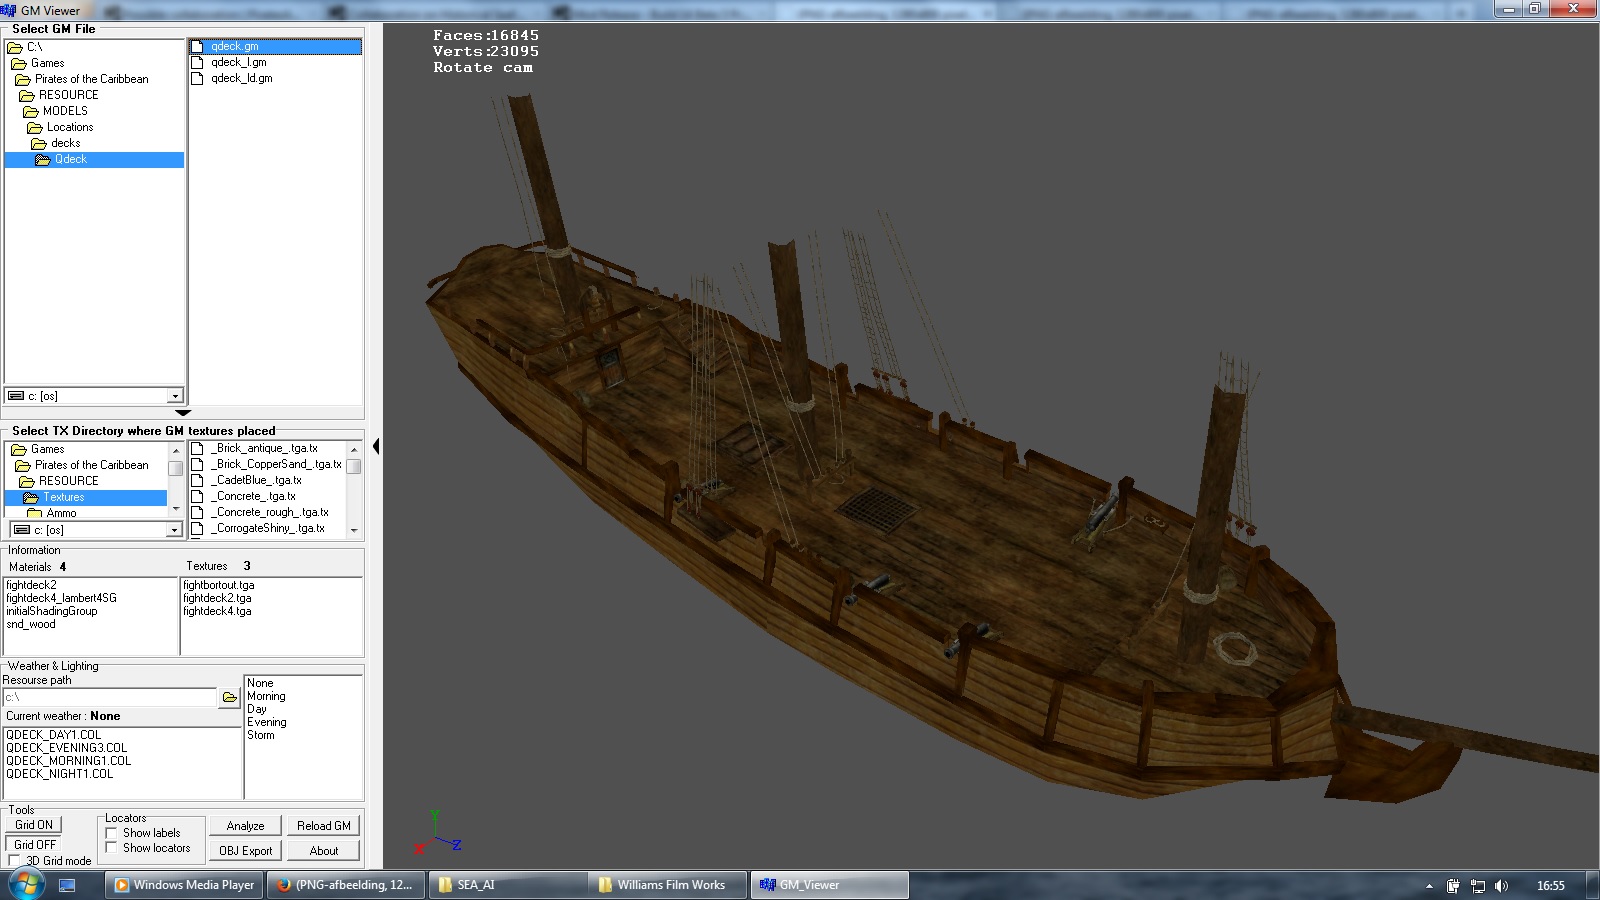
Task: Click the Windows Start button
Action: pyautogui.click(x=26, y=885)
